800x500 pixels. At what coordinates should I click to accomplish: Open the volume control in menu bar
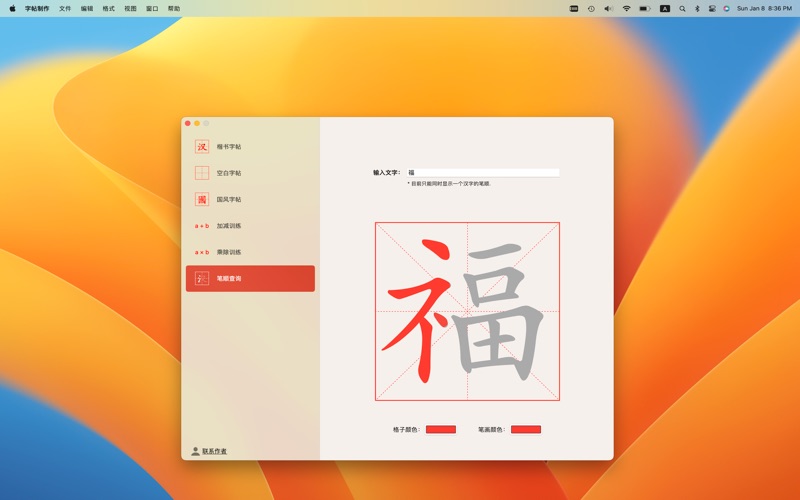pyautogui.click(x=609, y=8)
